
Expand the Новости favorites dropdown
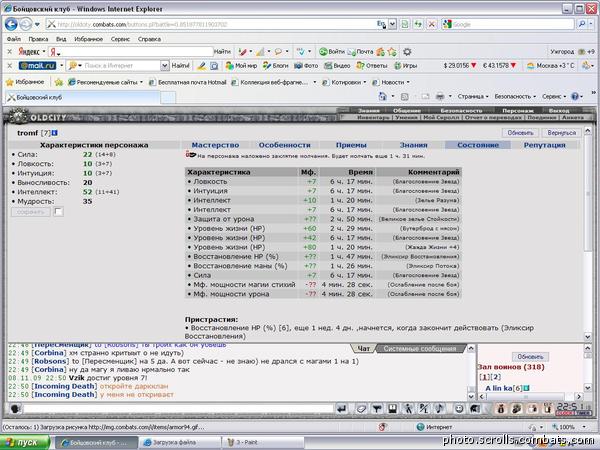[x=408, y=82]
